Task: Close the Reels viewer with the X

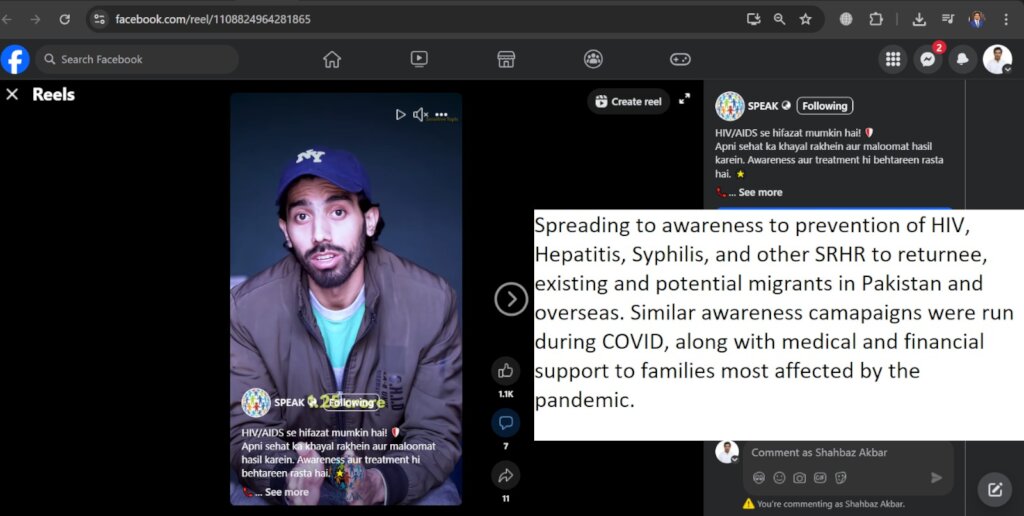Action: tap(12, 94)
